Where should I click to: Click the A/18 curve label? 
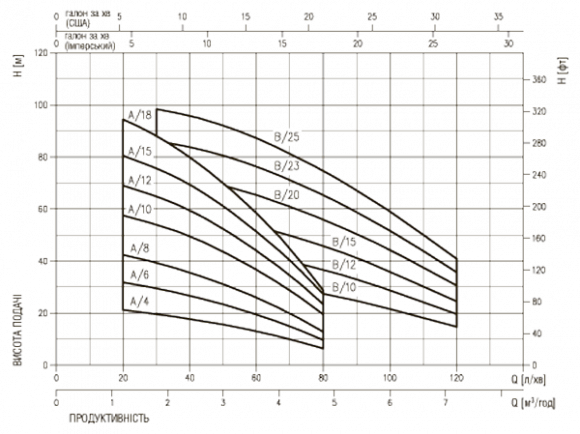click(x=140, y=115)
